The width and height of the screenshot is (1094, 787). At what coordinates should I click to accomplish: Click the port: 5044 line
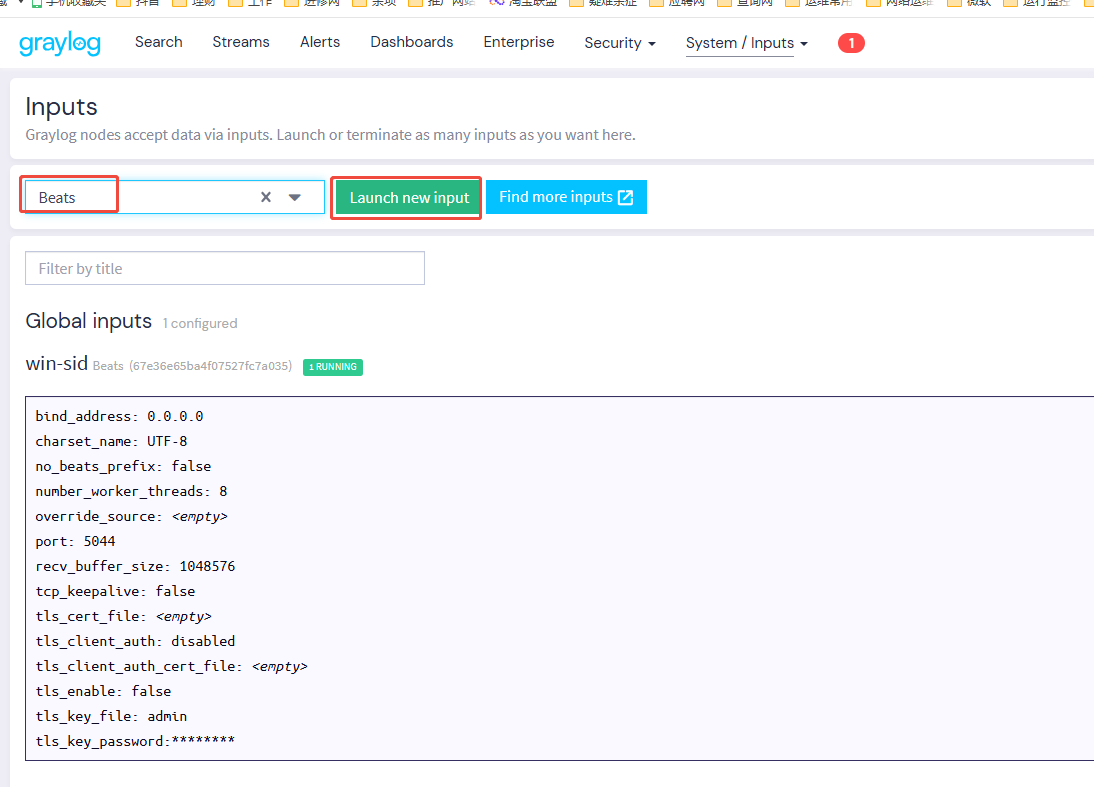point(75,541)
